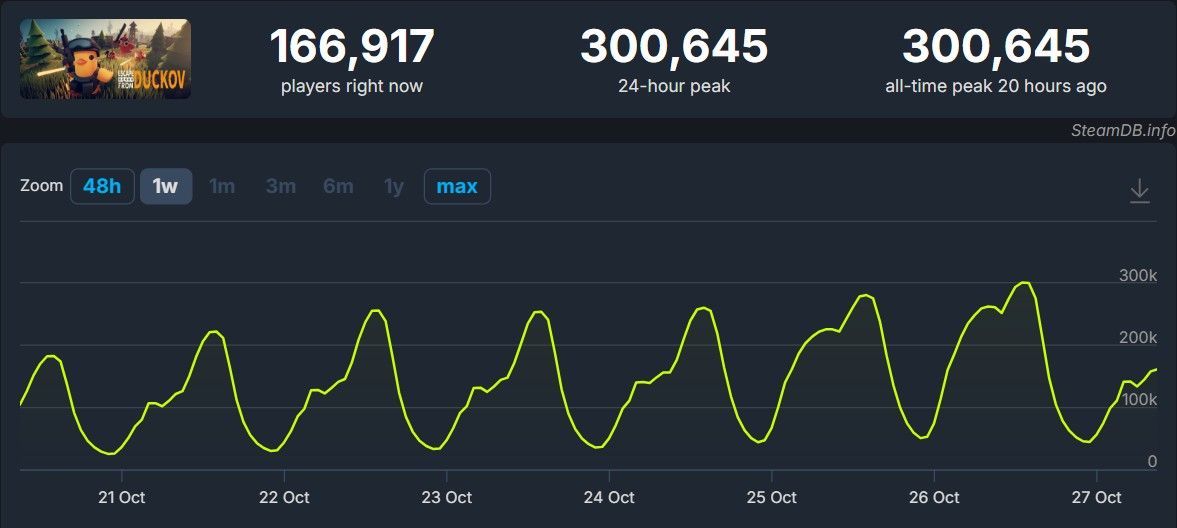1177x528 pixels.
Task: Open the SteamDB.info watermark link
Action: tap(1122, 130)
